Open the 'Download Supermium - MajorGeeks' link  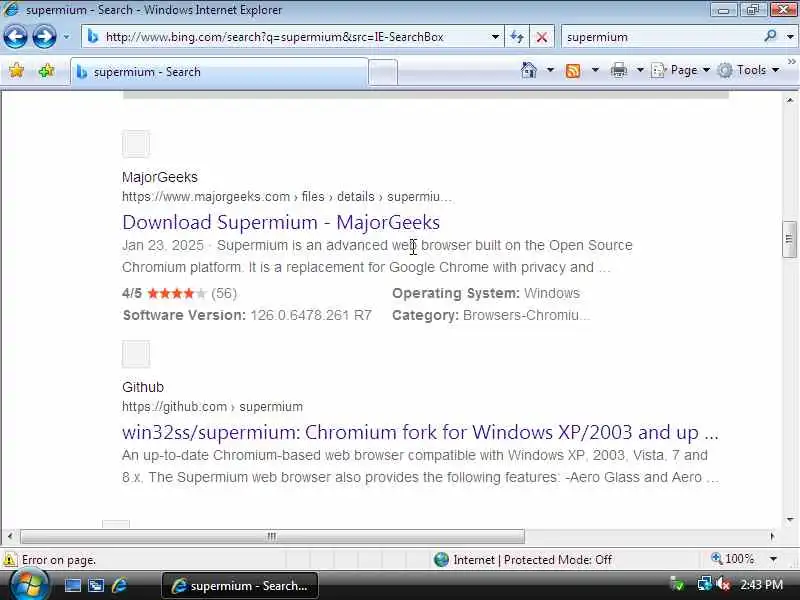tap(281, 222)
